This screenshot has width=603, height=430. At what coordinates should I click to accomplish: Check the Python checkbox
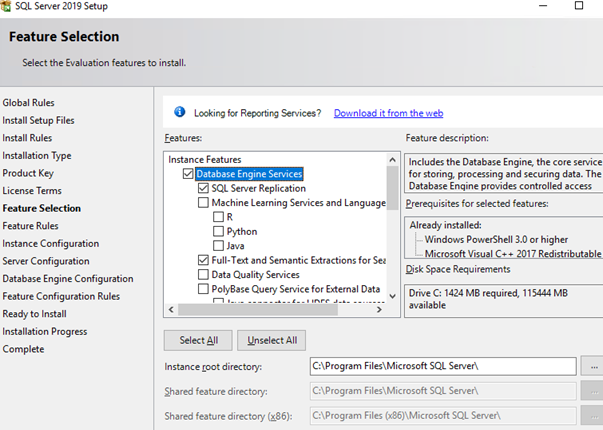pyautogui.click(x=218, y=231)
